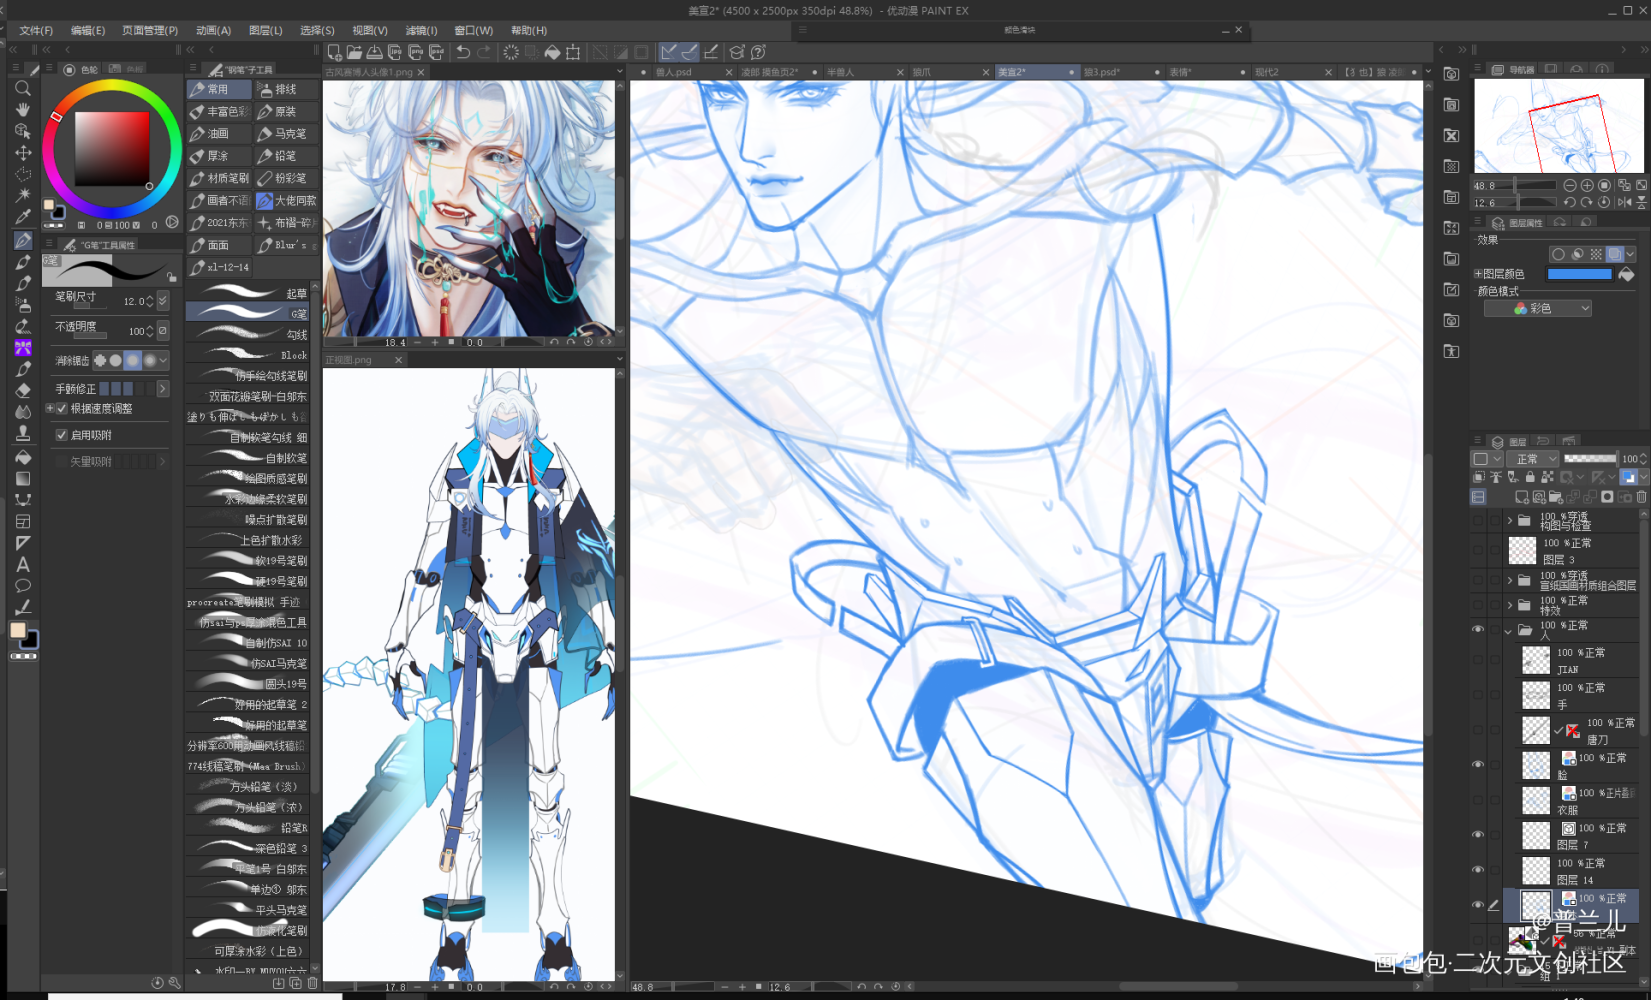Expand 手颤修正 options arrow
The height and width of the screenshot is (1000, 1651).
tap(163, 388)
